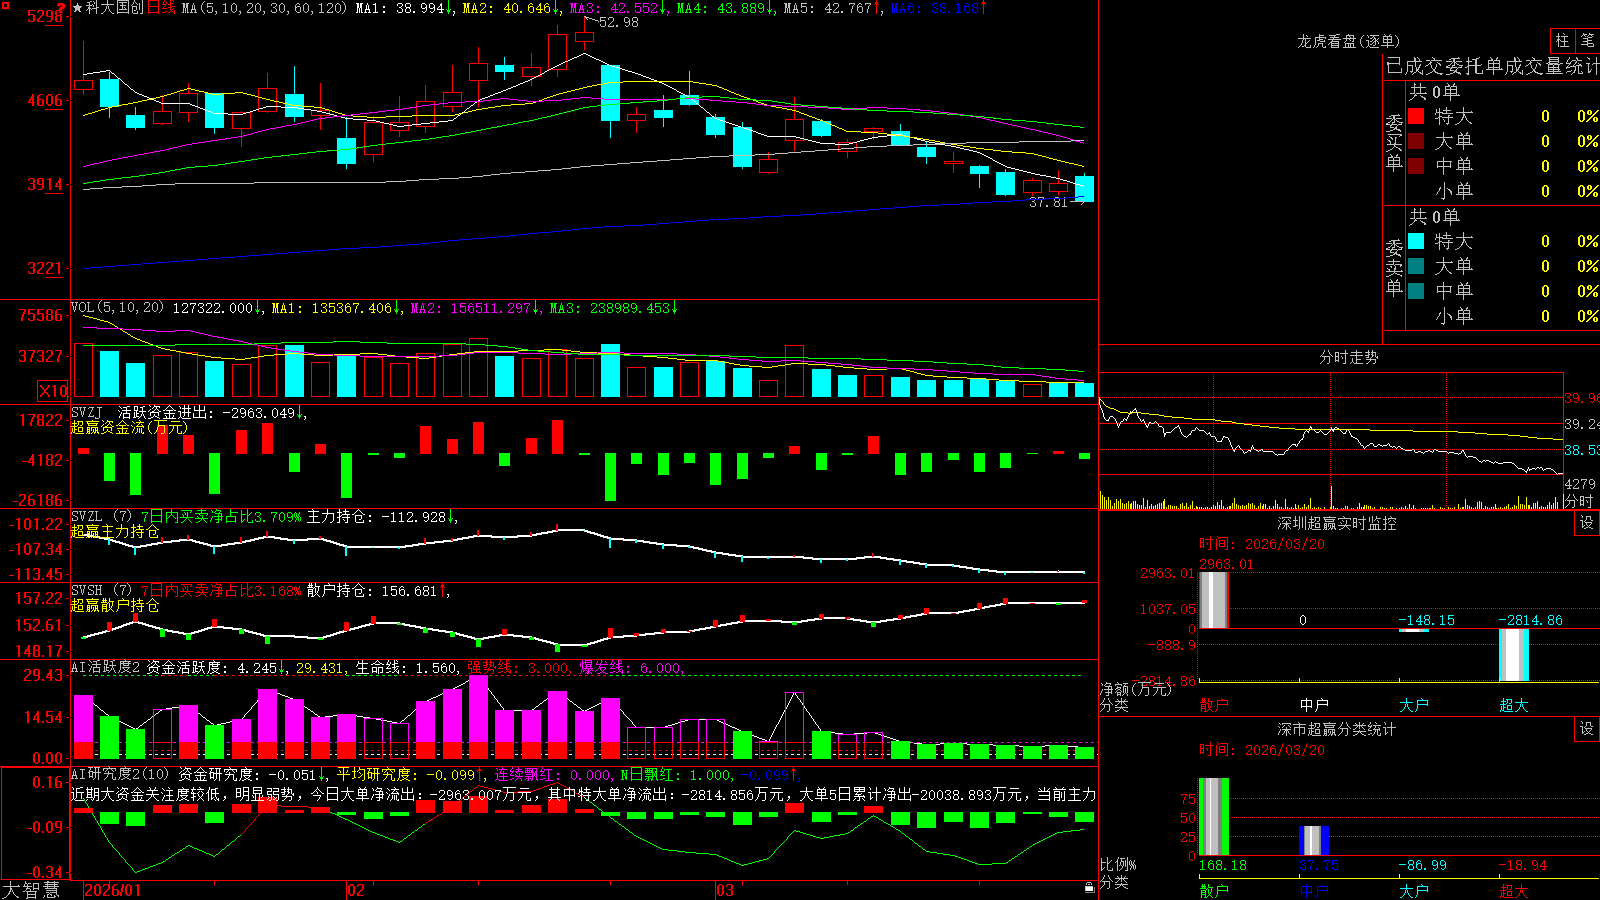This screenshot has width=1600, height=900.
Task: Select the SVZJ indicator name
Action: point(87,412)
